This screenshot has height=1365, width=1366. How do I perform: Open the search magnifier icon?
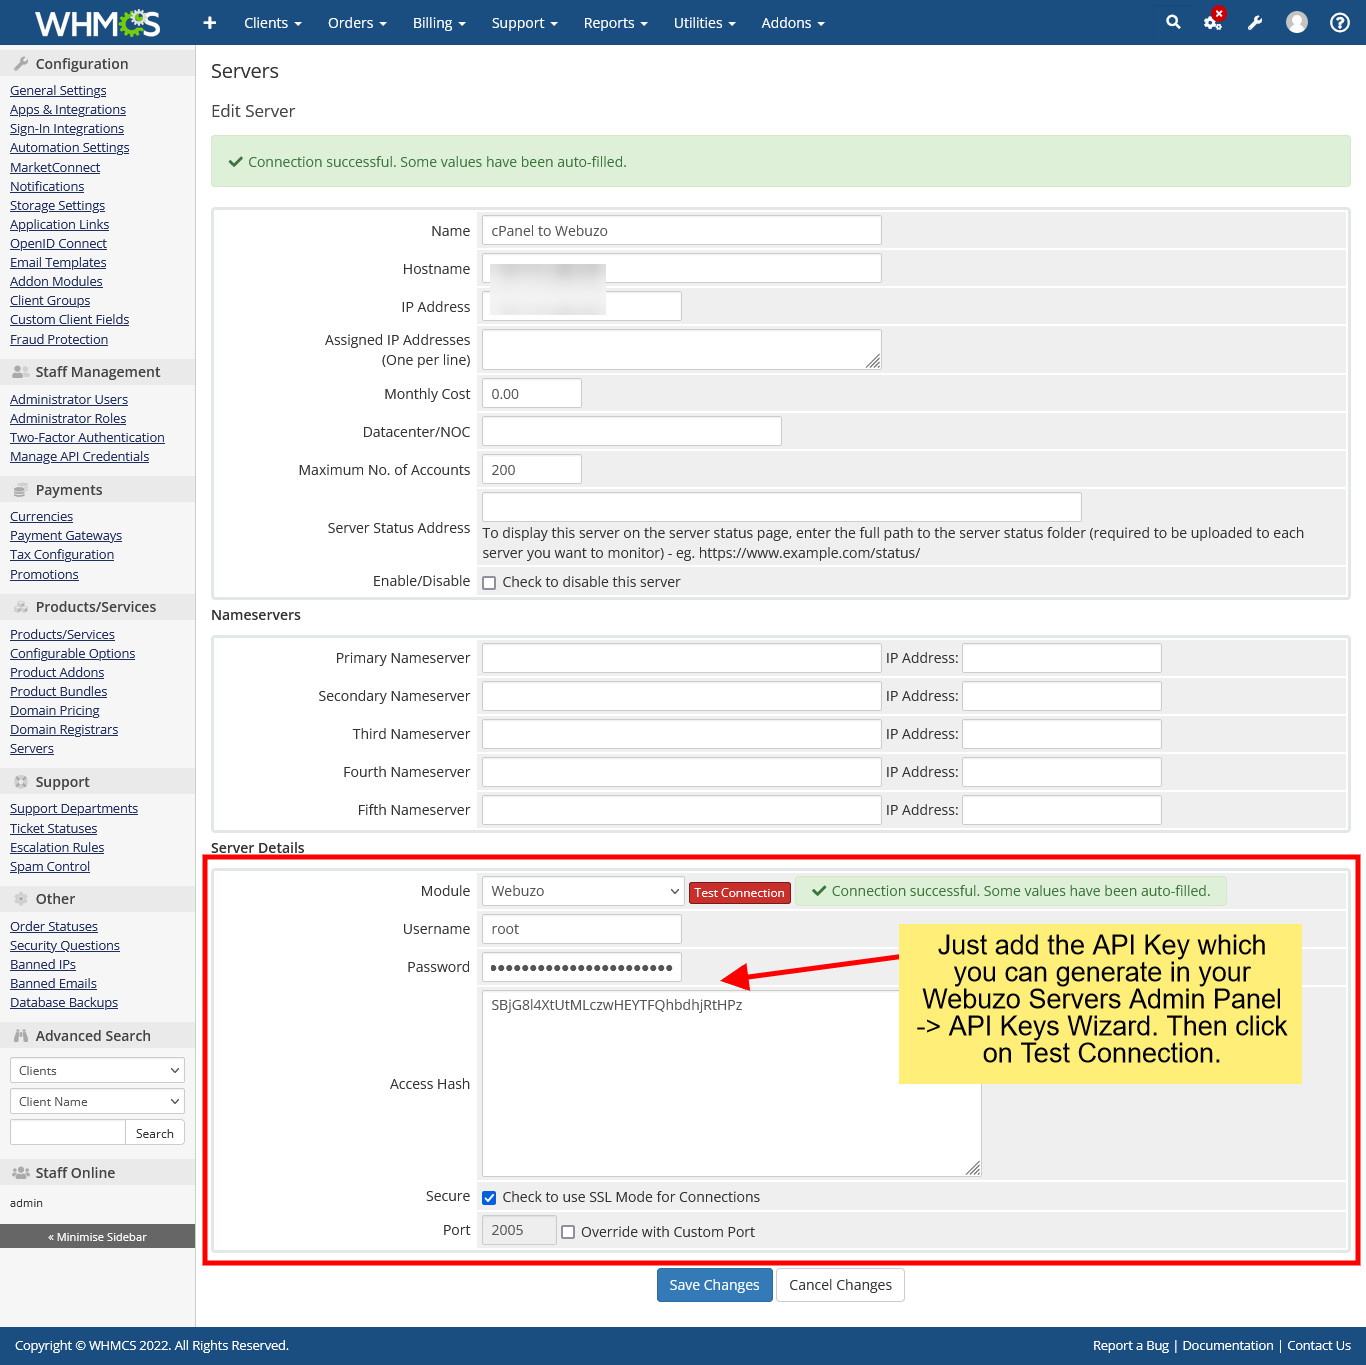1173,22
